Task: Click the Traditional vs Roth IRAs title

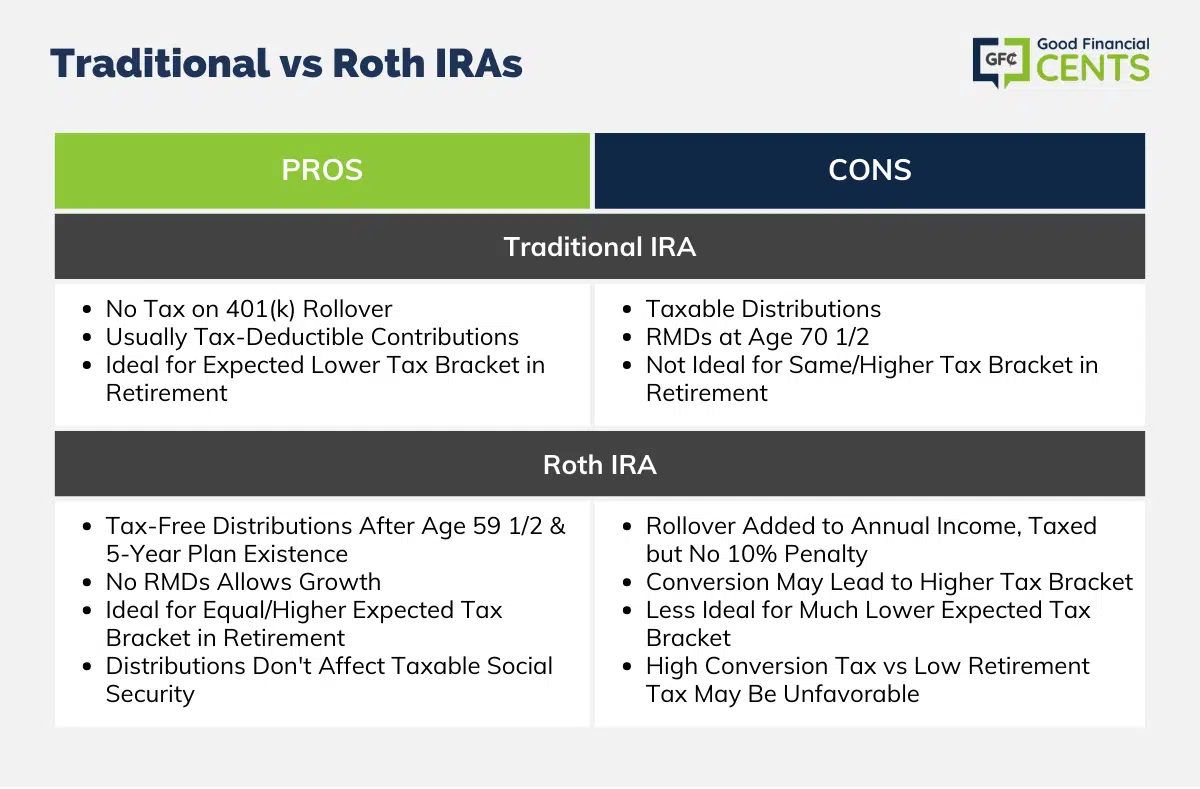Action: click(x=286, y=63)
